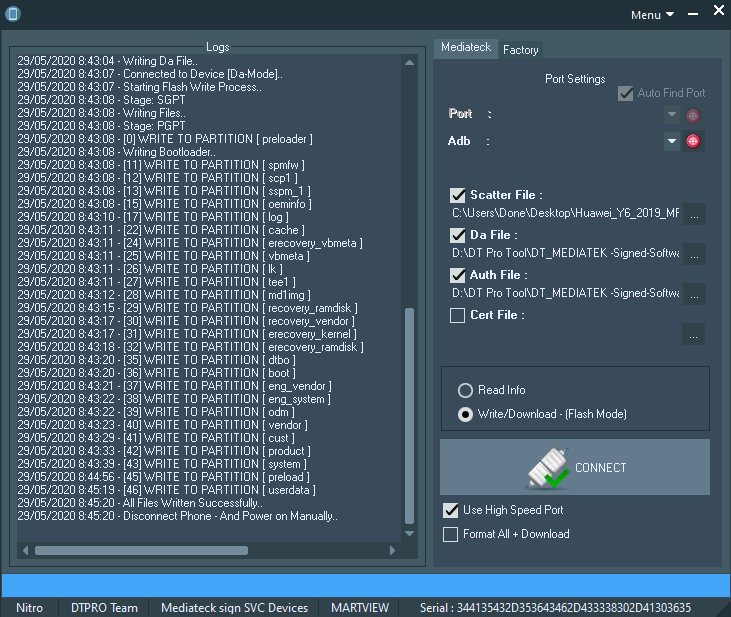Click the Port scan icon
Screen dimensions: 731x617
[693, 115]
